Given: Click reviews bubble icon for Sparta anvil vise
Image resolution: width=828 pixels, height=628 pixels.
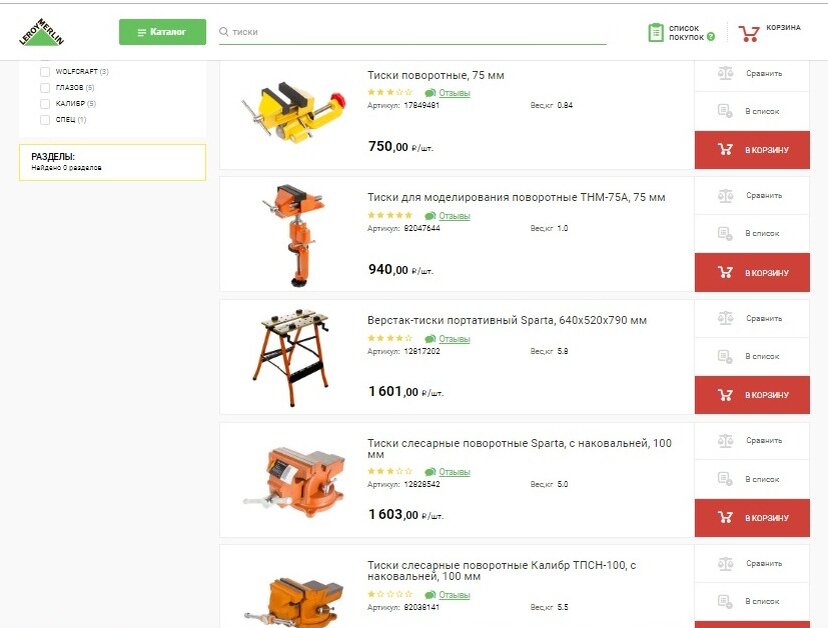Looking at the screenshot, I should 430,472.
